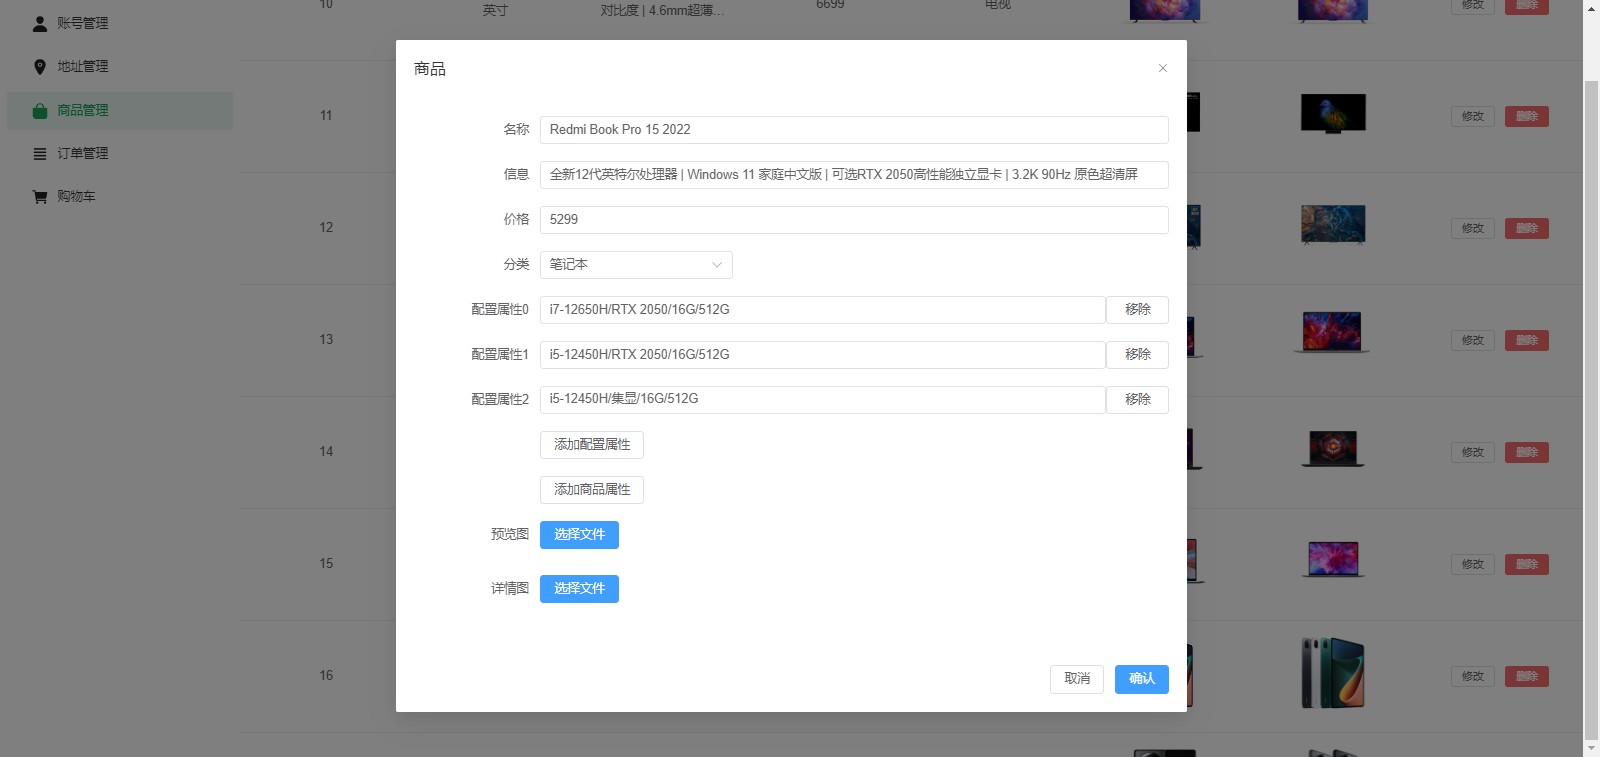Open 购物车 via its cart icon
1600x757 pixels.
[x=40, y=197]
